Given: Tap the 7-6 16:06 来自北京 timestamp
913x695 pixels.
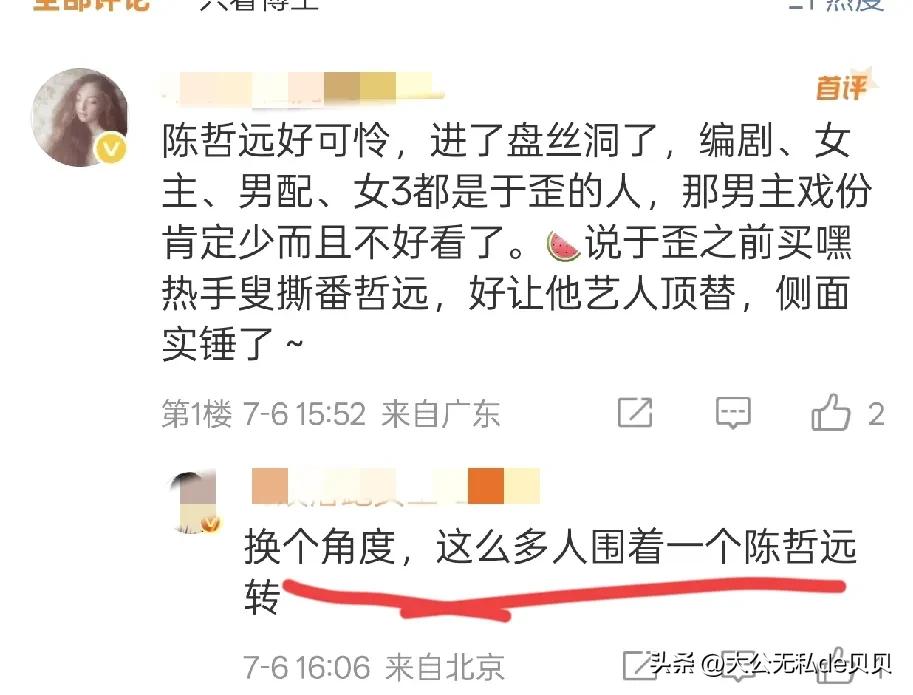Looking at the screenshot, I should (374, 667).
